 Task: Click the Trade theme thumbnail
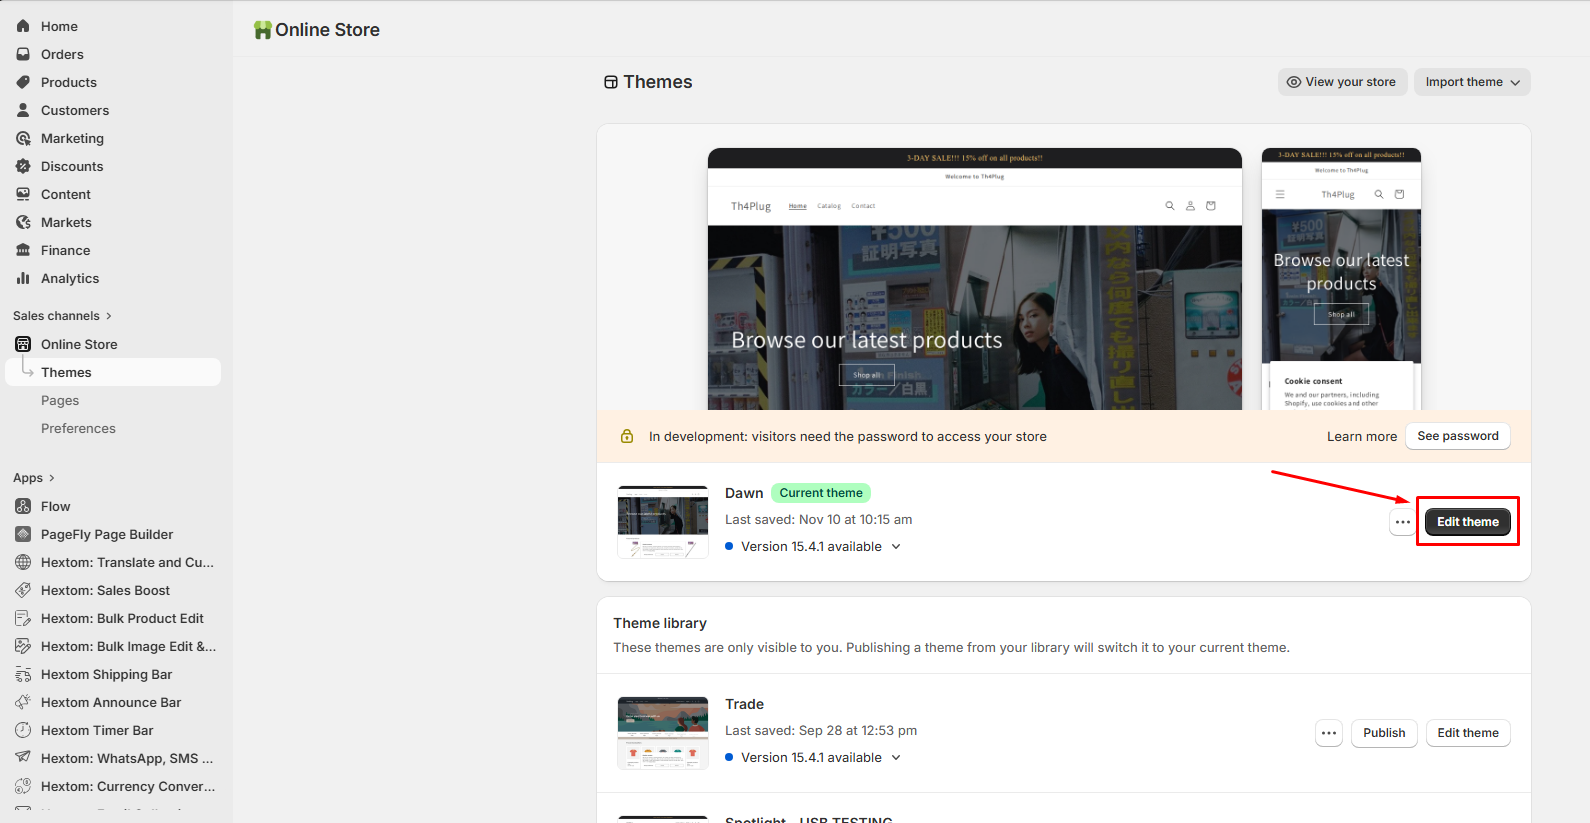coord(663,733)
